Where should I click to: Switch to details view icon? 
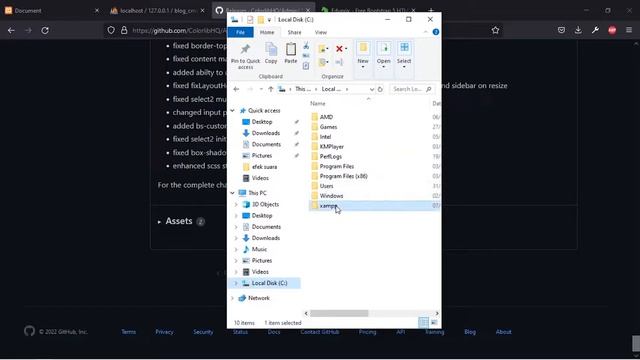(x=424, y=323)
